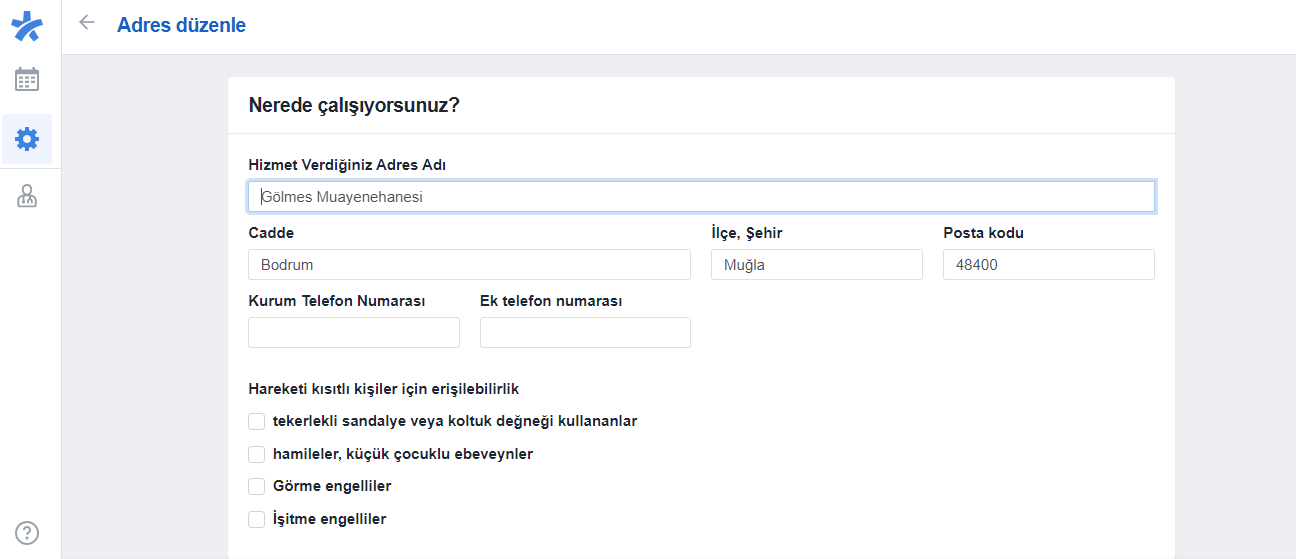Open the doctor profile icon in the sidebar
The image size is (1296, 559).
pos(27,197)
